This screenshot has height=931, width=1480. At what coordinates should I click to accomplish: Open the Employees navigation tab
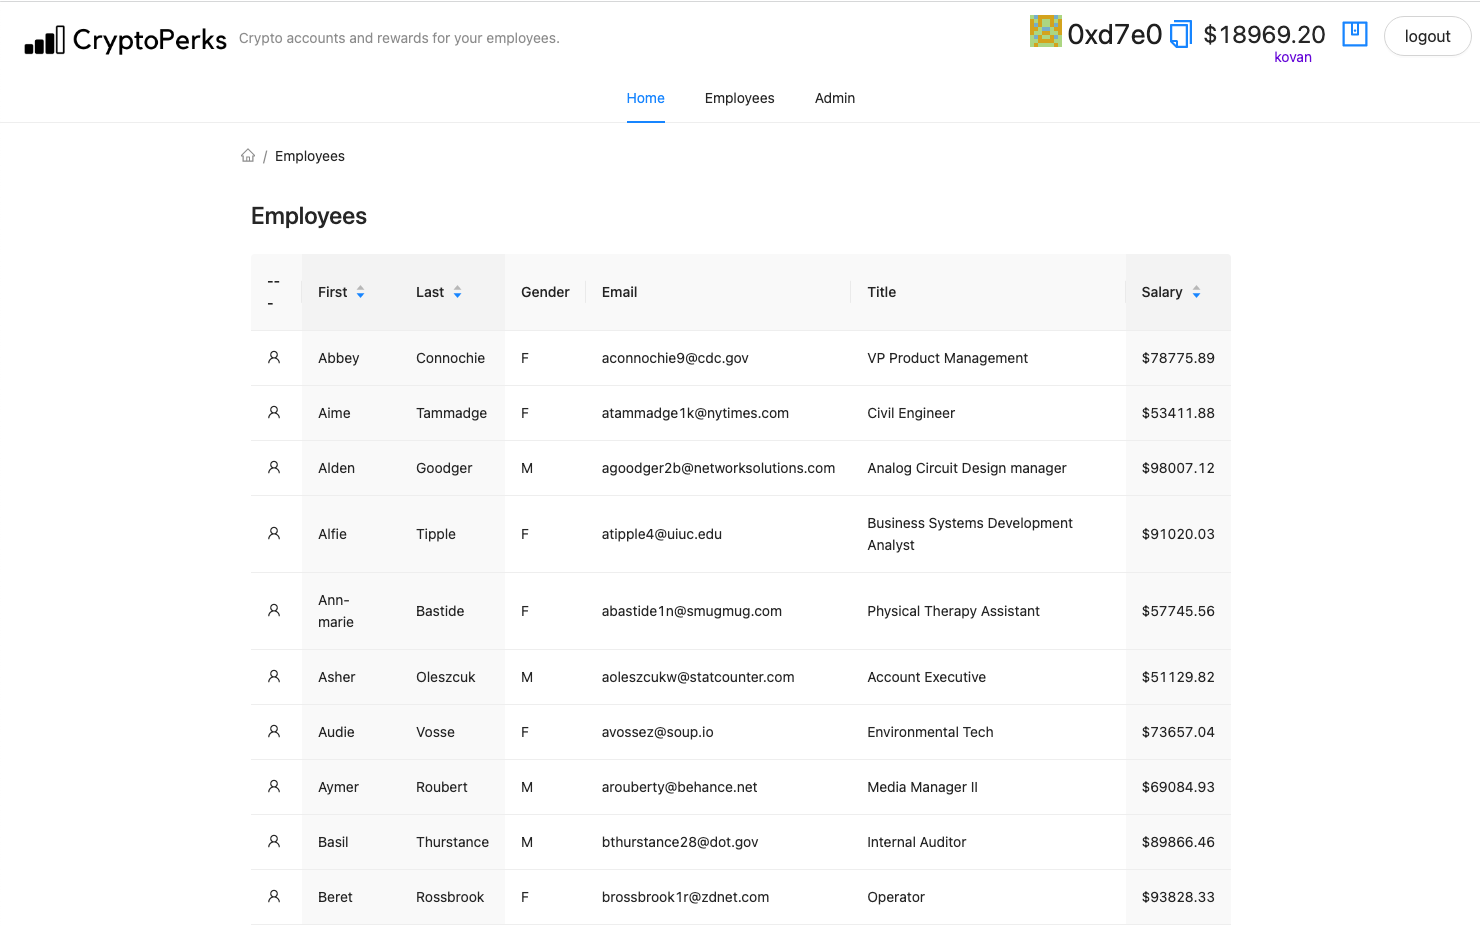(x=740, y=98)
